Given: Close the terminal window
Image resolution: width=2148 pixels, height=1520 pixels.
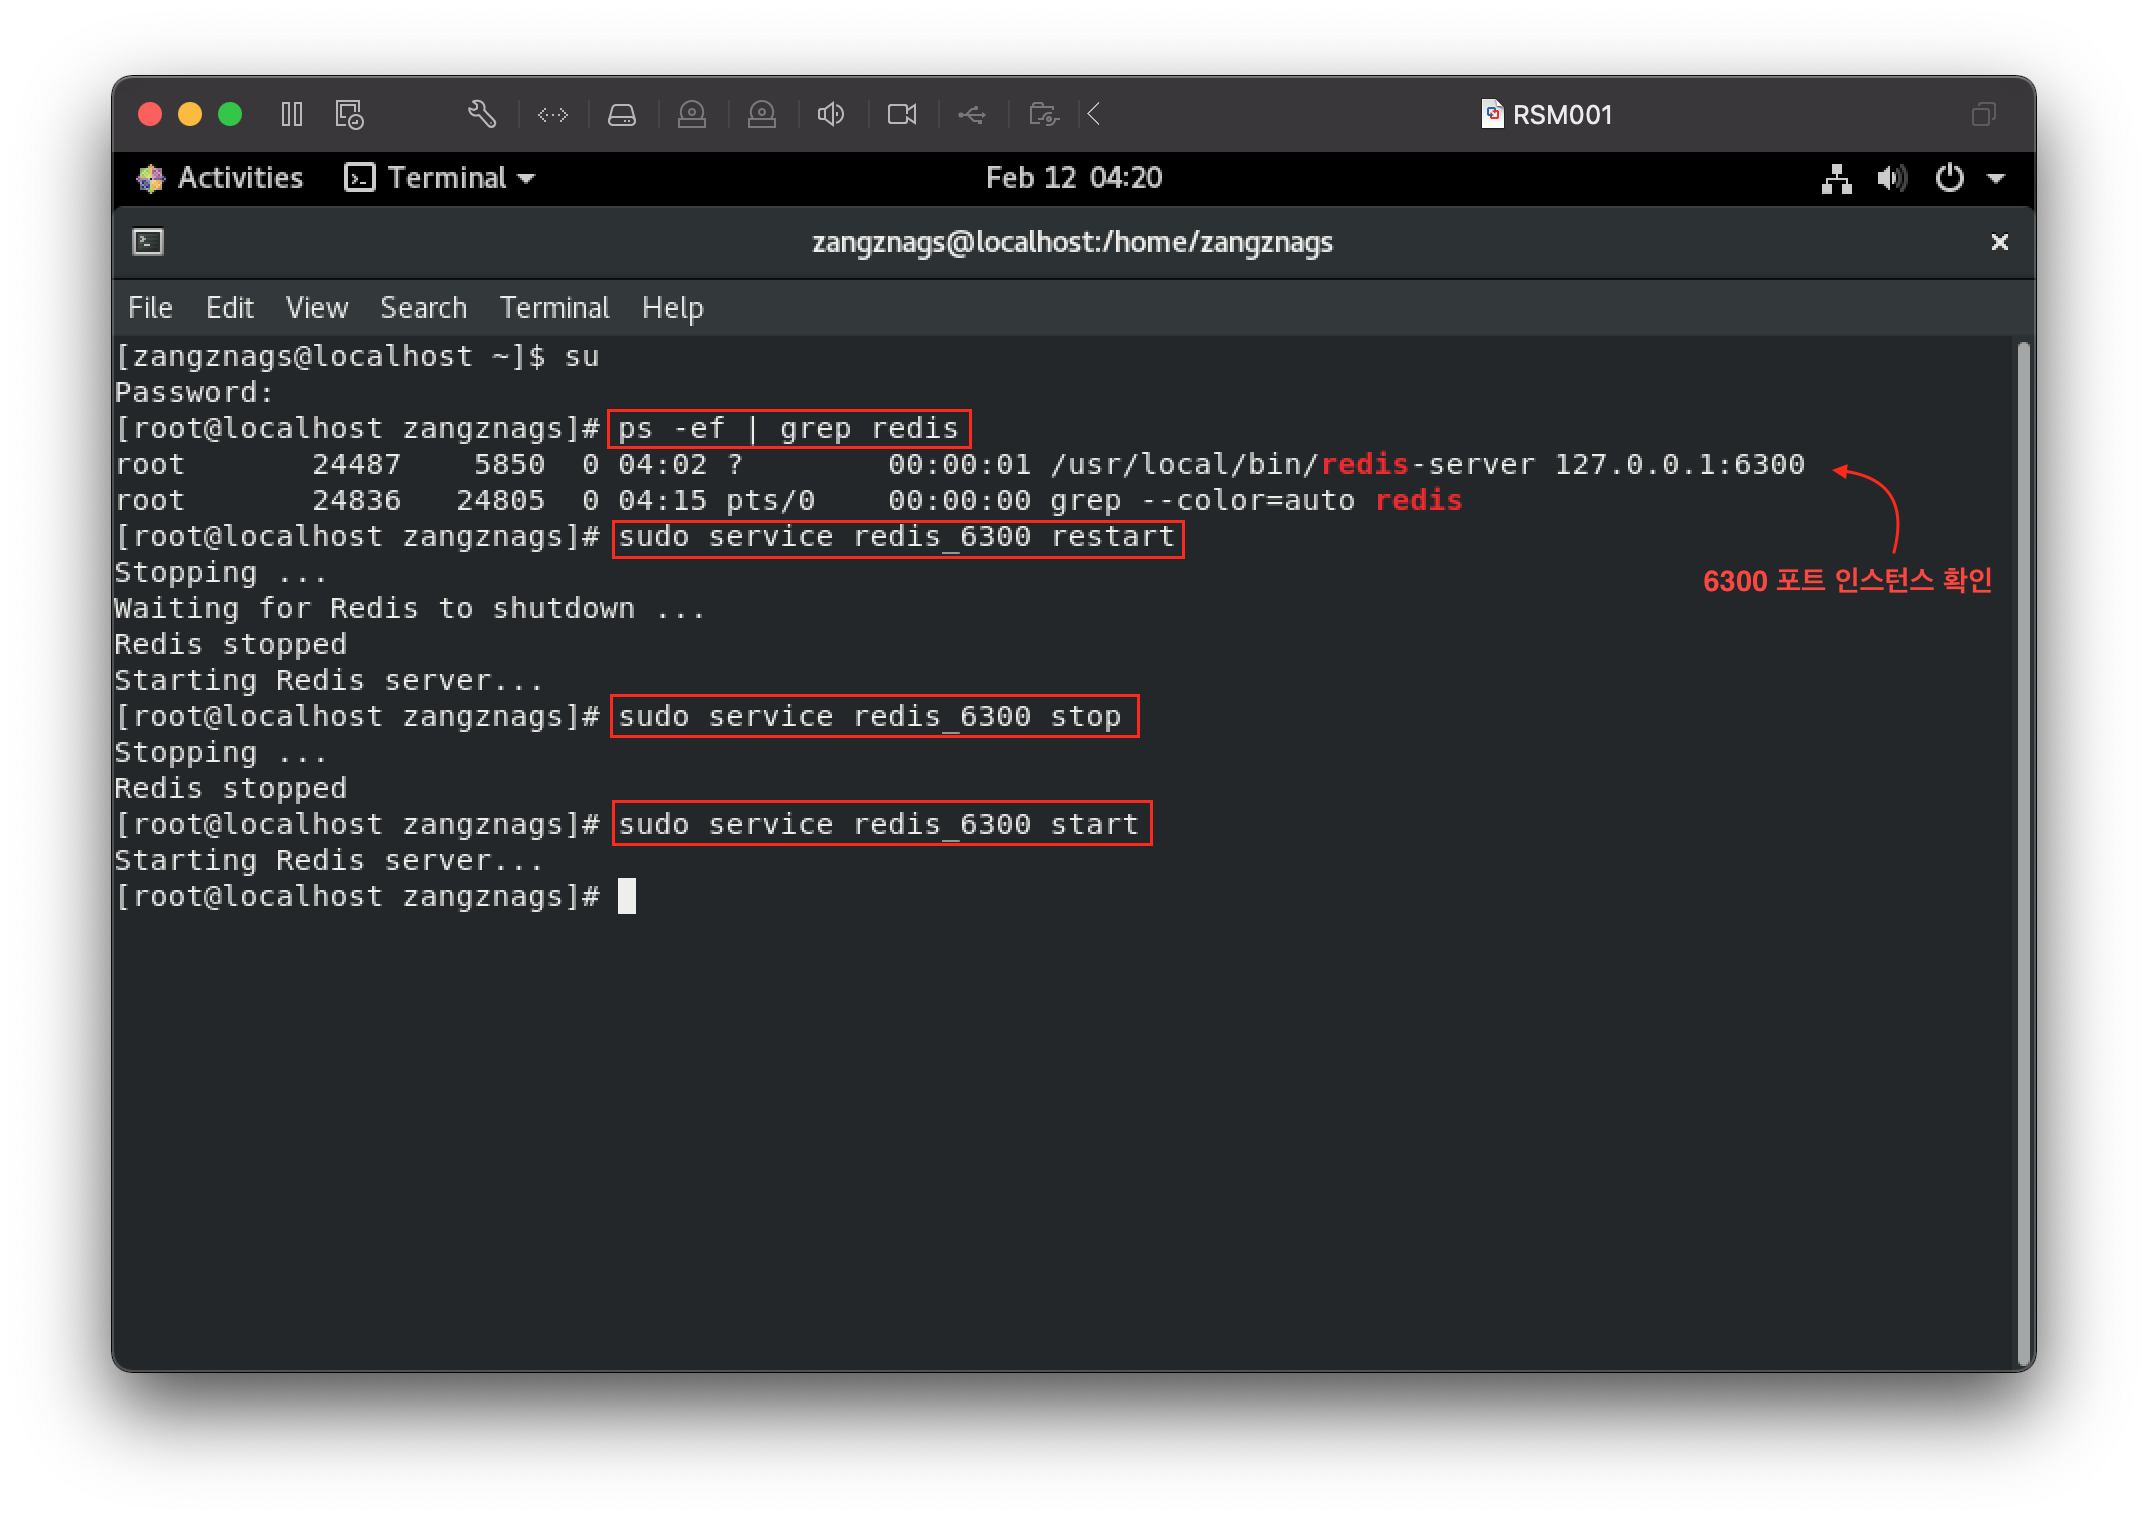Looking at the screenshot, I should point(1999,242).
